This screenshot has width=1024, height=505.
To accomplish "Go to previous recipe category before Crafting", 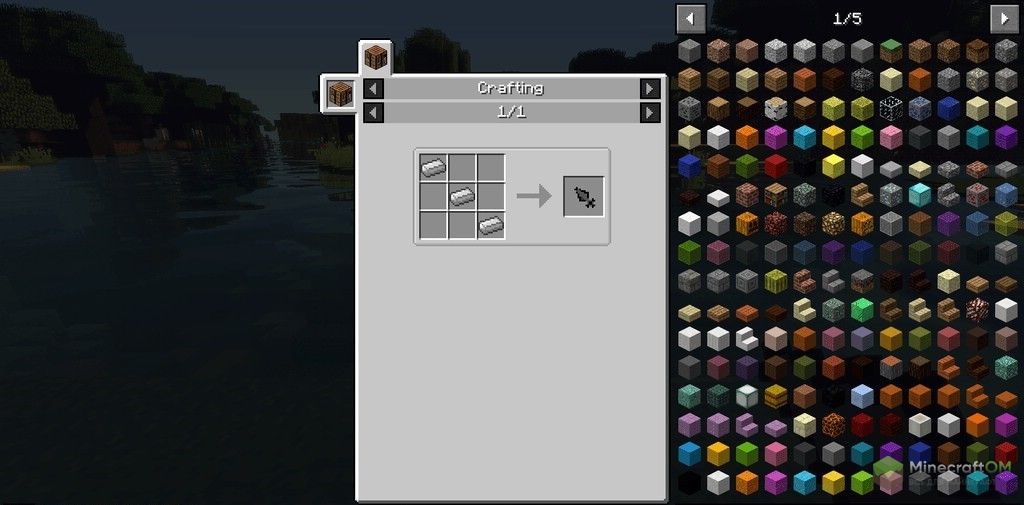I will pyautogui.click(x=373, y=88).
